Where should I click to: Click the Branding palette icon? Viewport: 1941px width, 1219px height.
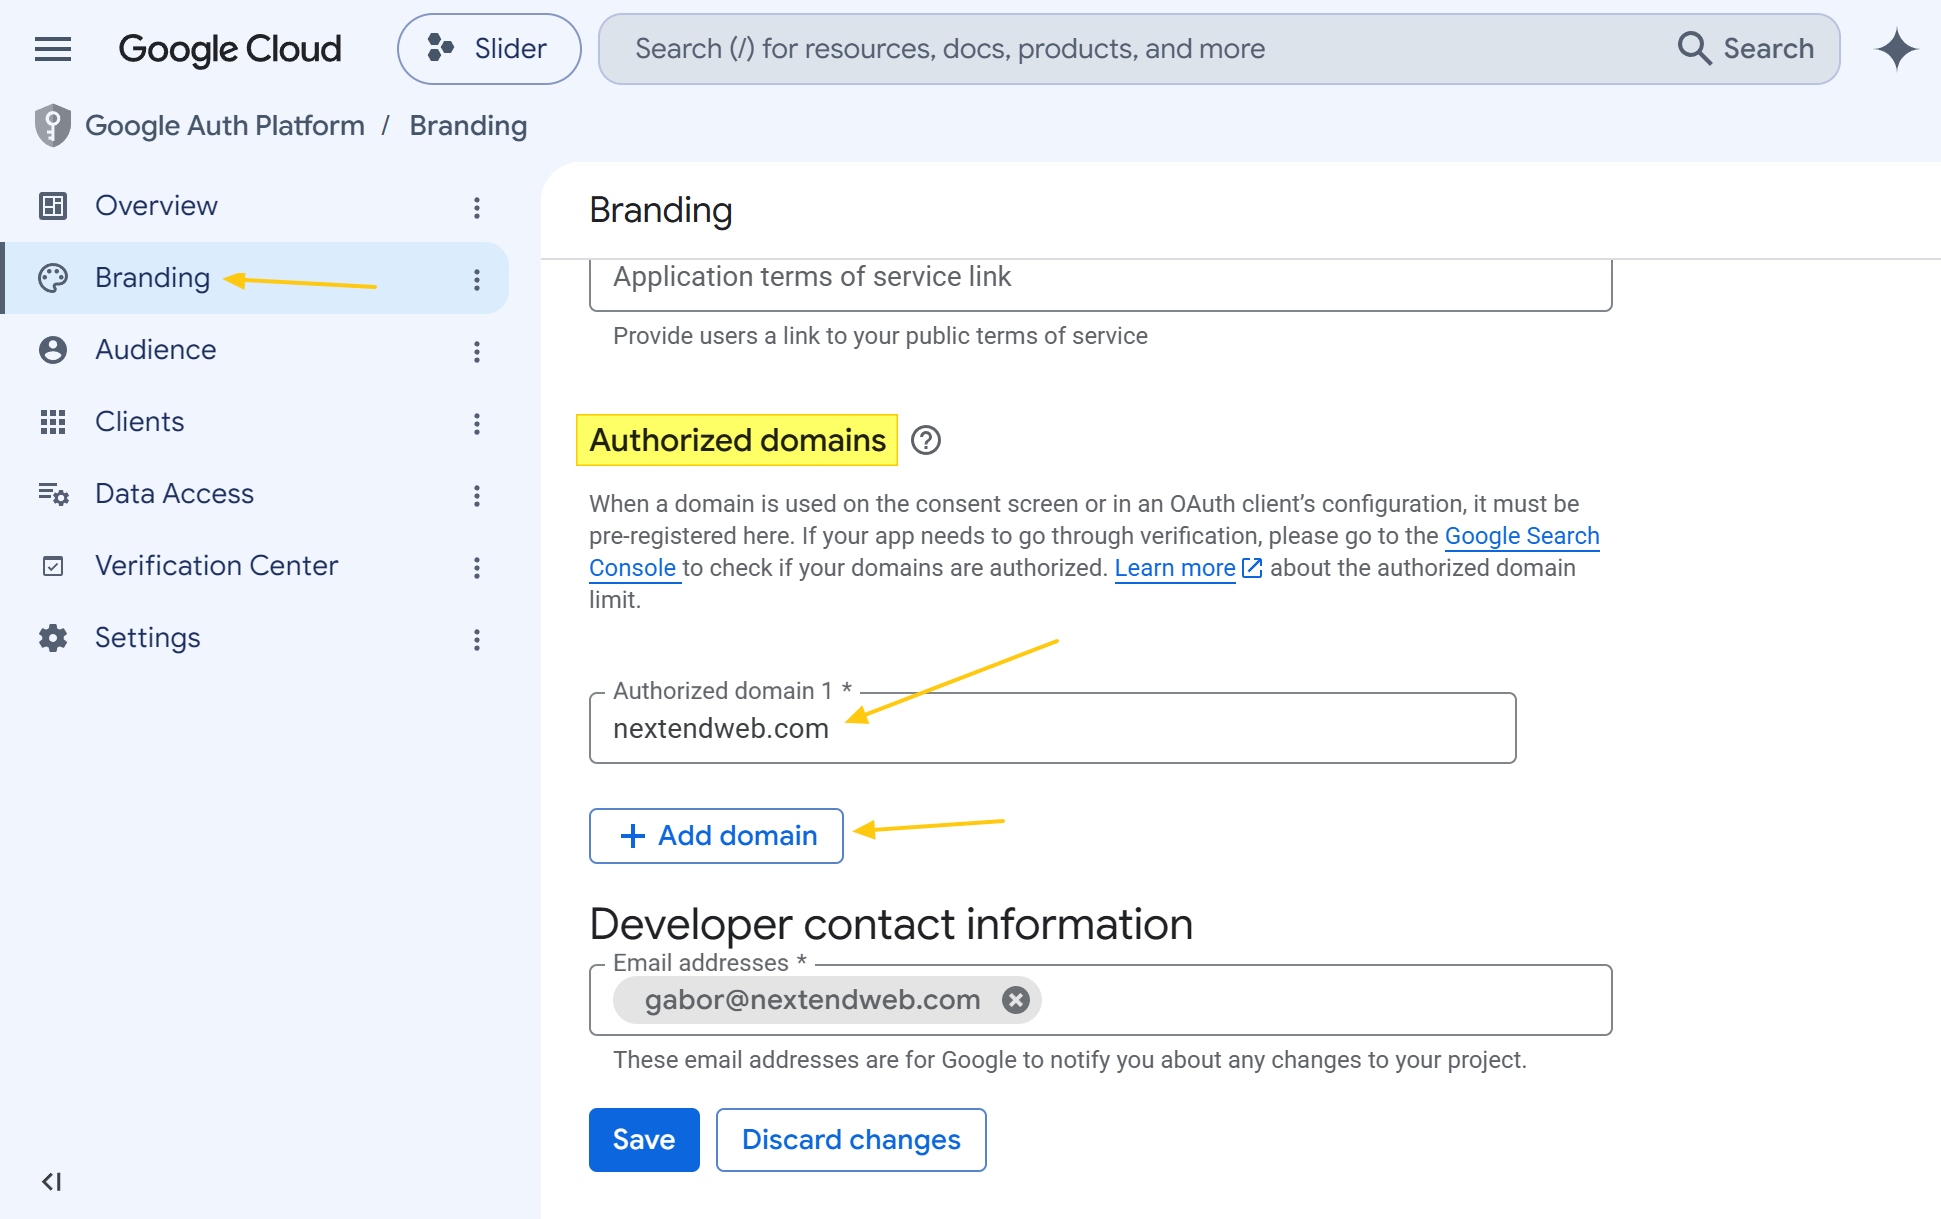click(x=53, y=278)
